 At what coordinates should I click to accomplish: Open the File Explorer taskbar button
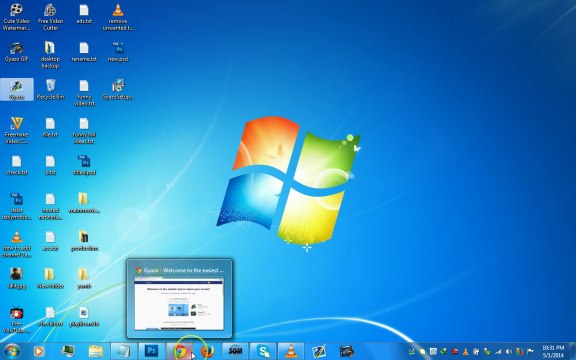click(96, 352)
